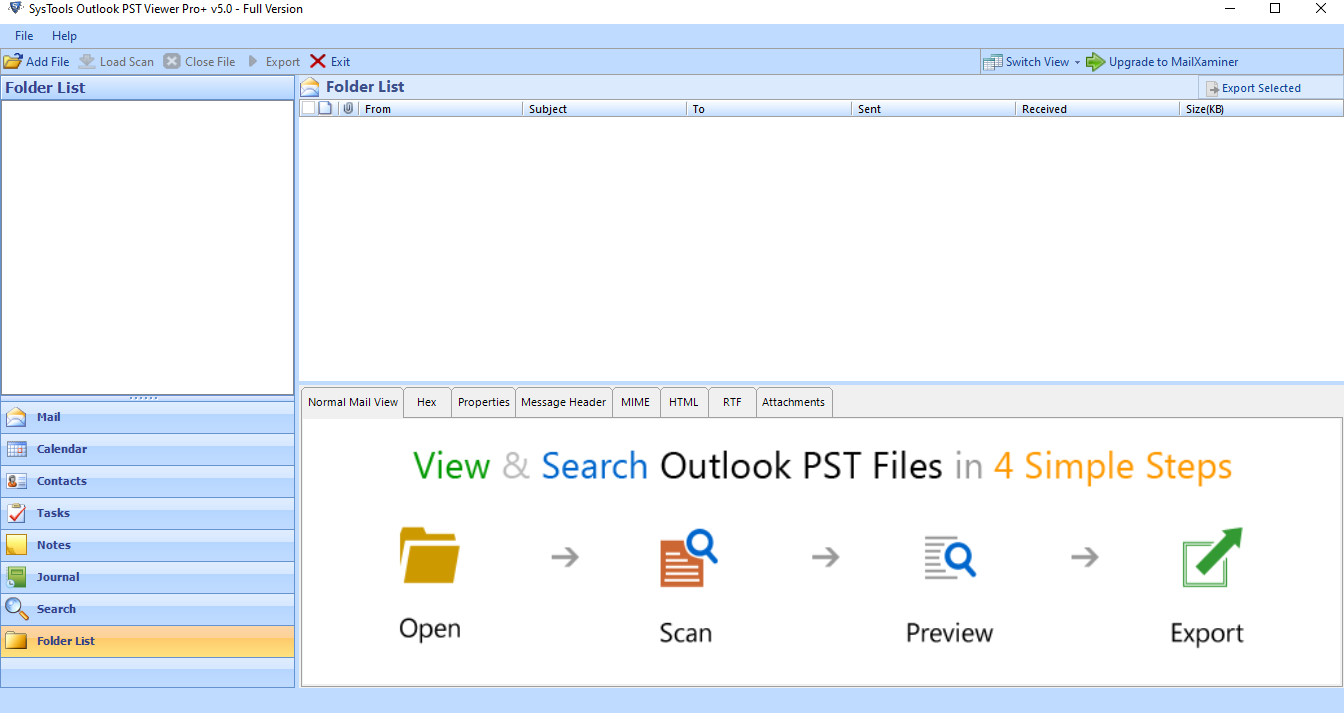
Task: Expand the Switch View dropdown arrow
Action: click(1077, 62)
